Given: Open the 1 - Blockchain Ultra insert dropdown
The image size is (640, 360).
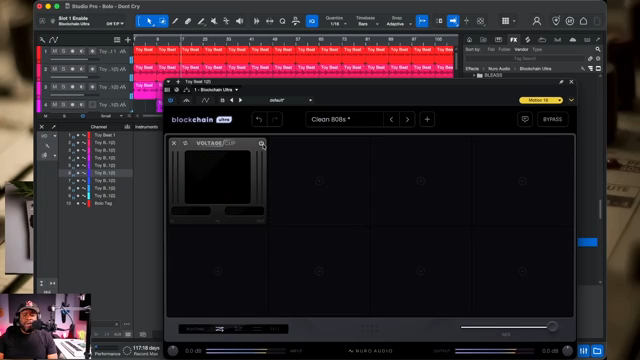Looking at the screenshot, I should pos(216,90).
